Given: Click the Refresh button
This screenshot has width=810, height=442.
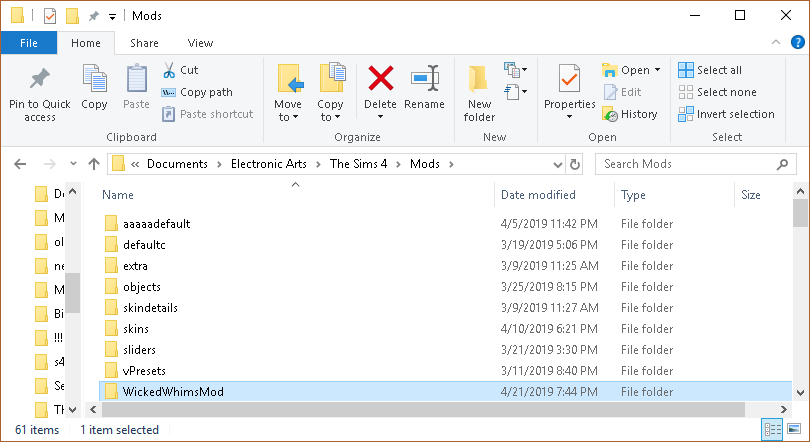Looking at the screenshot, I should click(x=574, y=165).
